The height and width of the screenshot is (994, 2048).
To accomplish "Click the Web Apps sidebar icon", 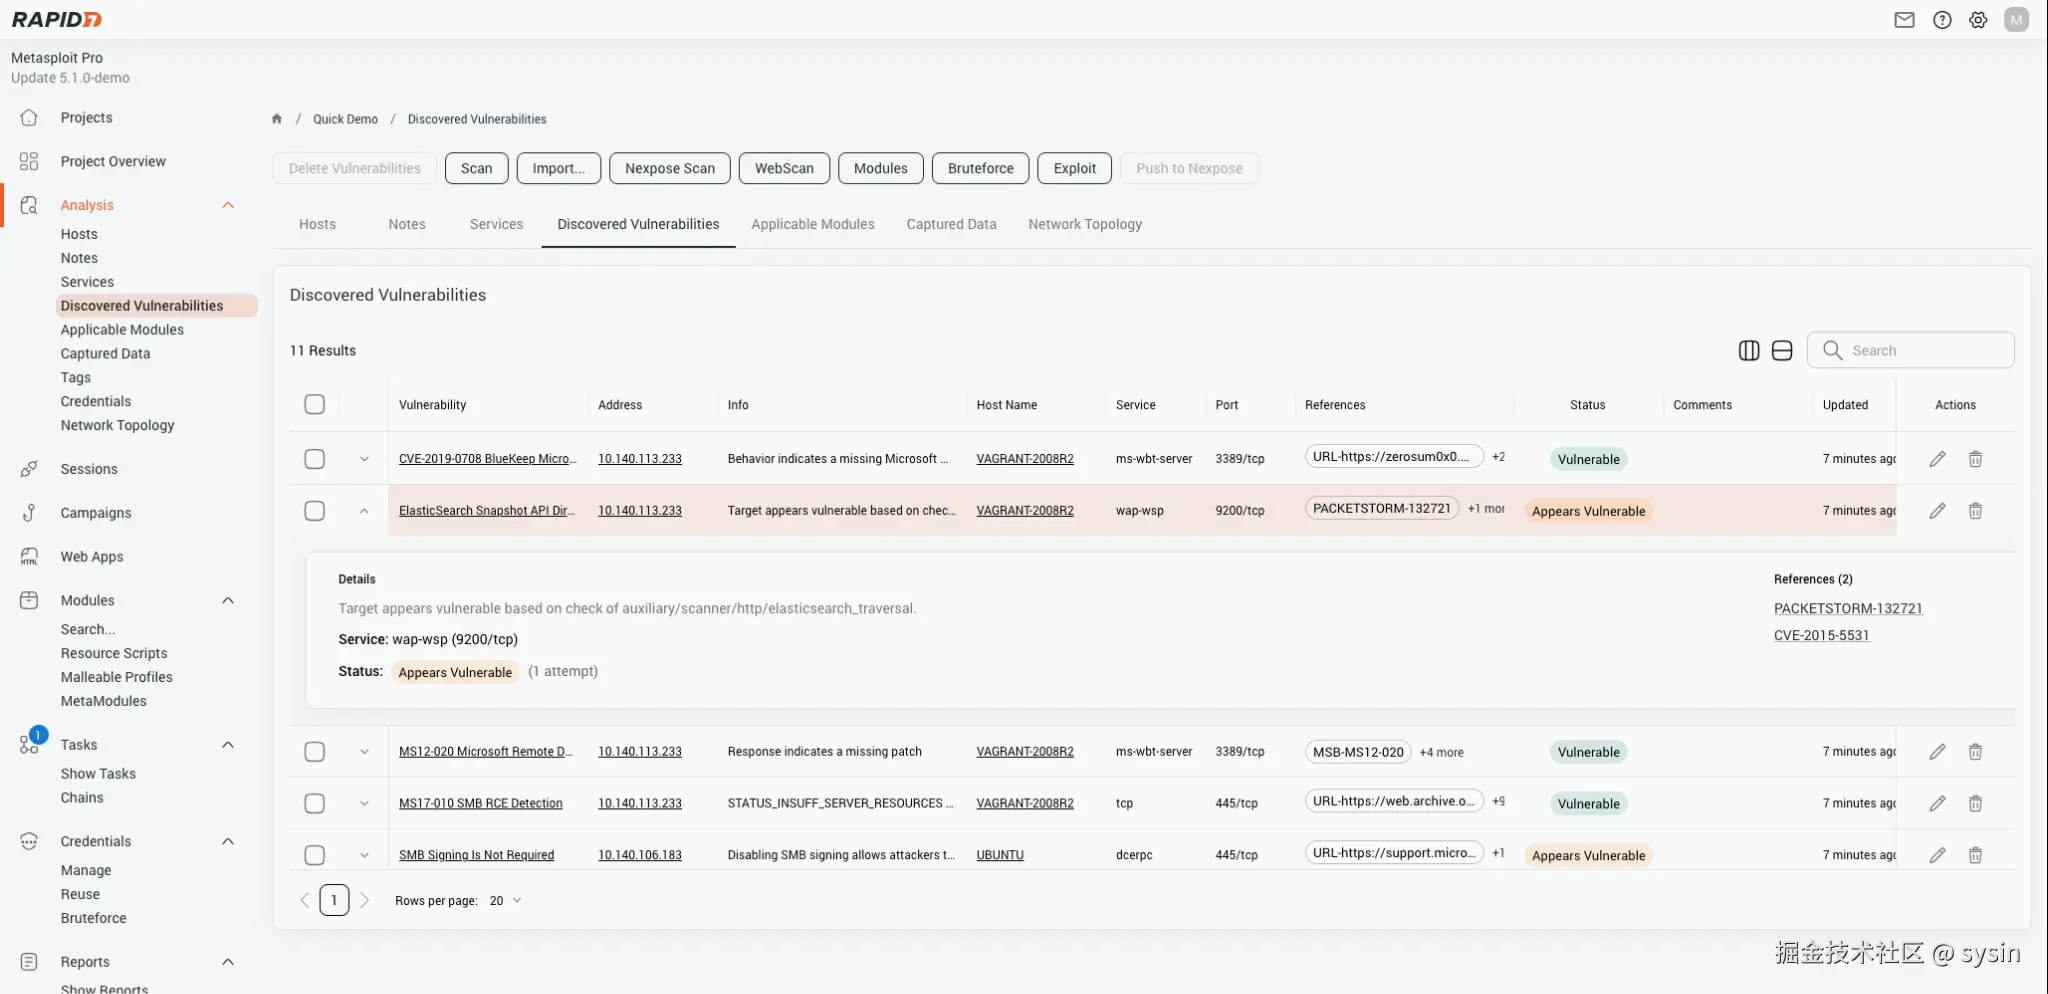I will pyautogui.click(x=29, y=557).
